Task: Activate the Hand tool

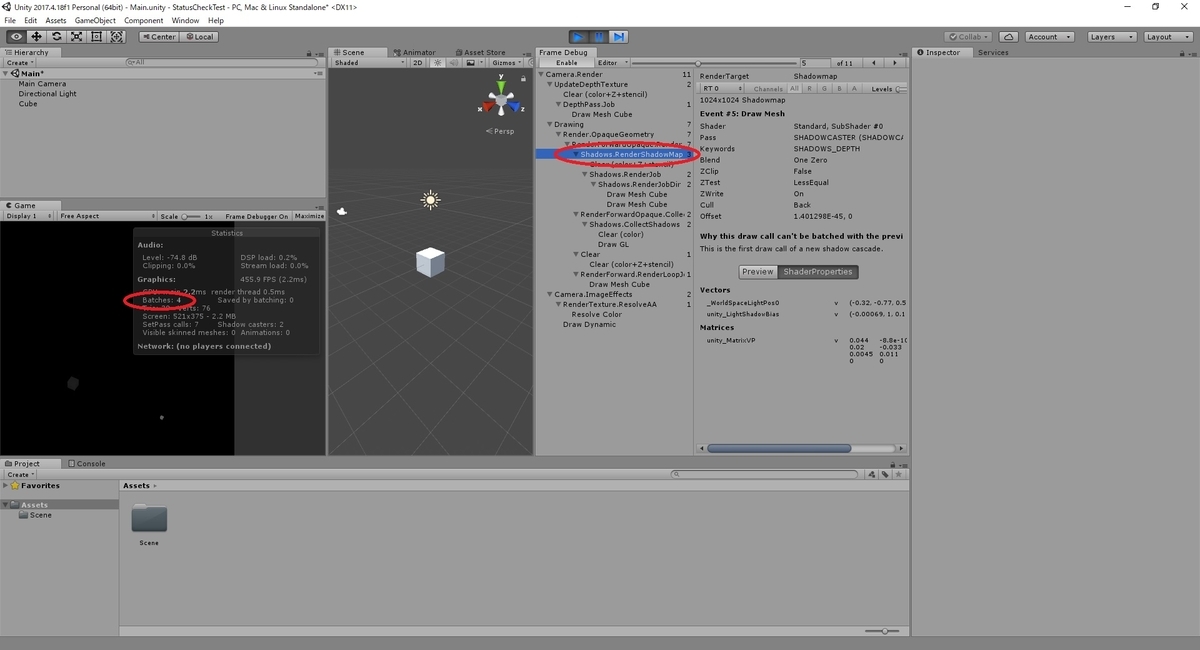Action: point(14,36)
